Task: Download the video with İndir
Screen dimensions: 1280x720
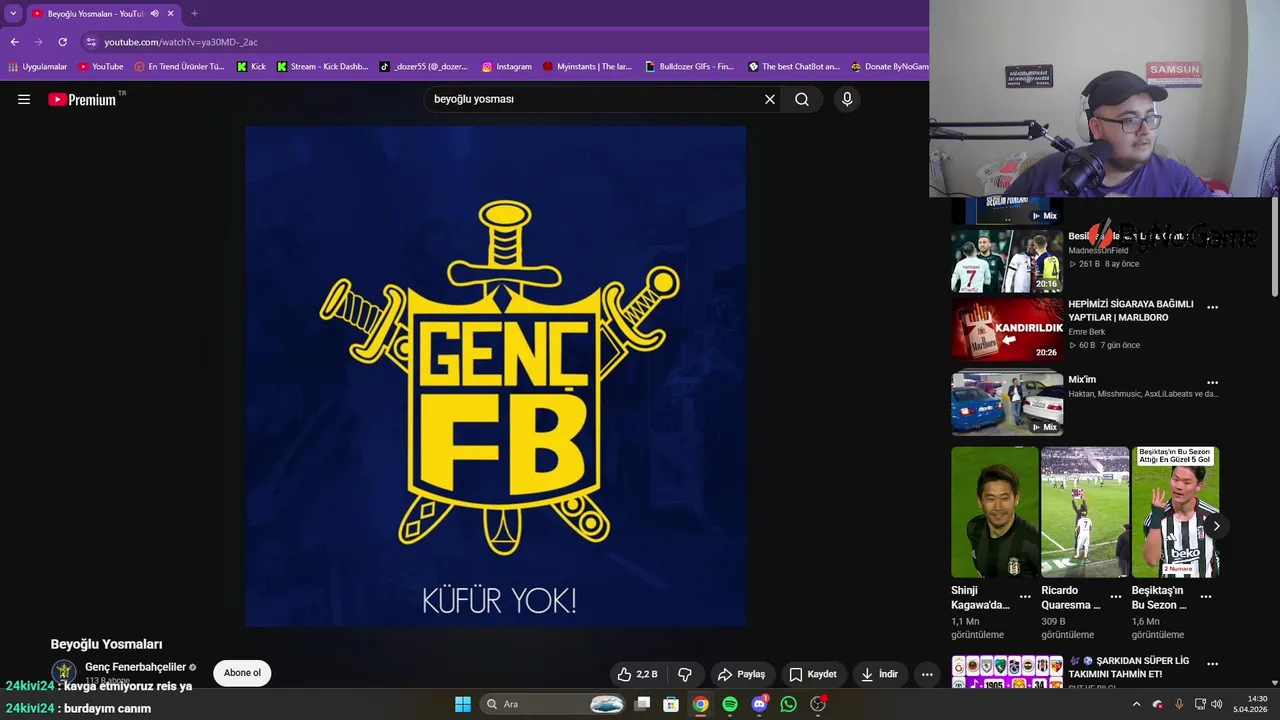Action: coord(879,674)
